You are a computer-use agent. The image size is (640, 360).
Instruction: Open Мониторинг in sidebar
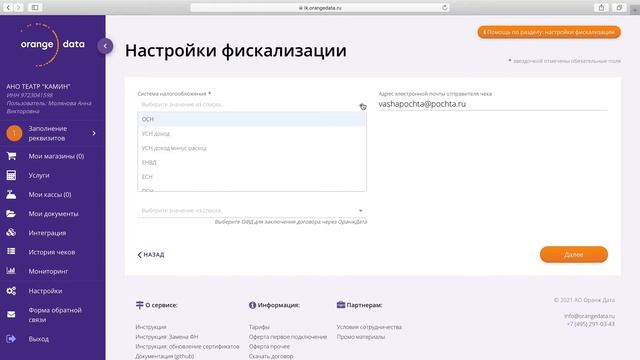[48, 271]
